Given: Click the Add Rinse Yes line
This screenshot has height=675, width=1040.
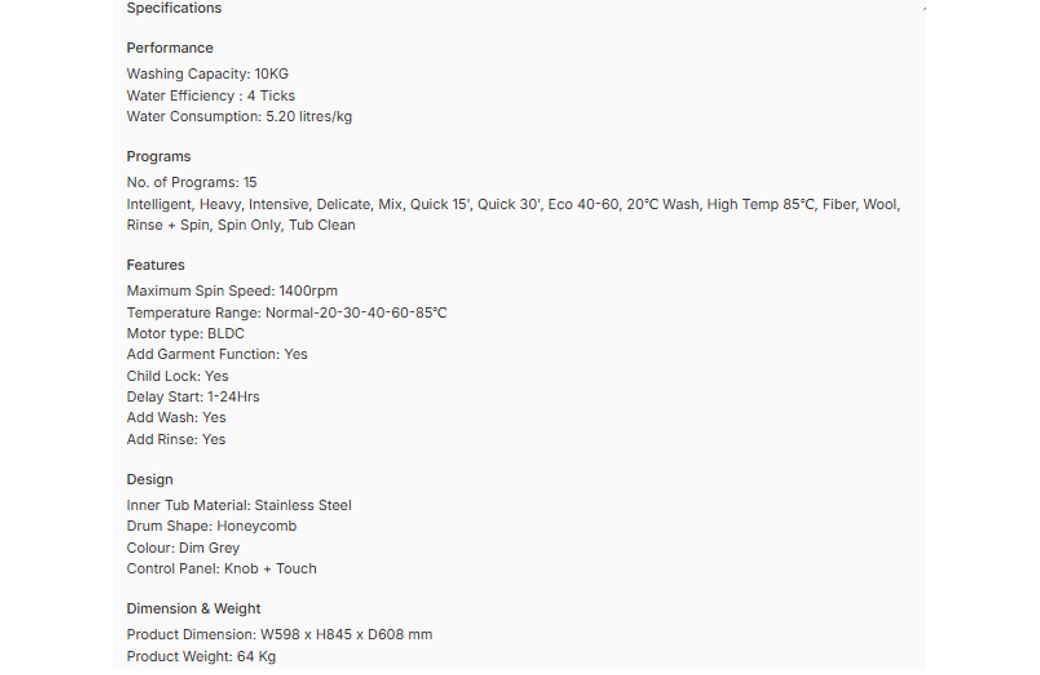Looking at the screenshot, I should [176, 439].
